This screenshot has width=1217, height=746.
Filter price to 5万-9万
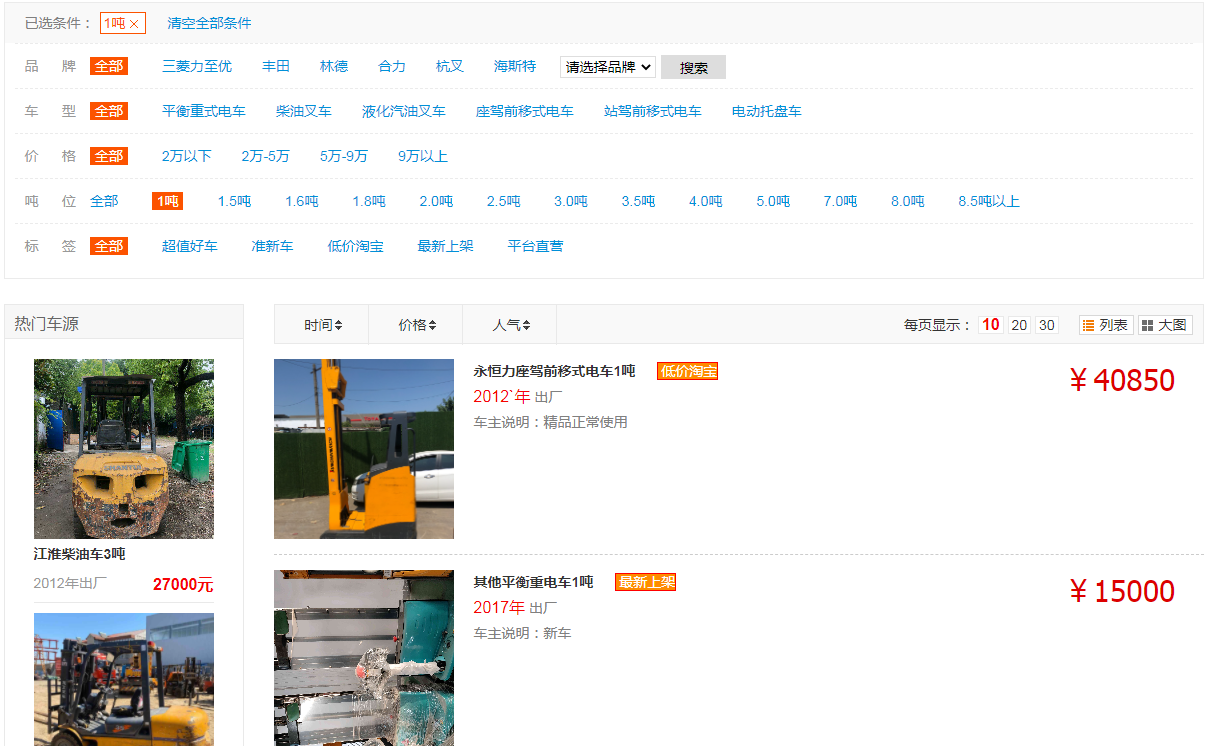click(344, 156)
